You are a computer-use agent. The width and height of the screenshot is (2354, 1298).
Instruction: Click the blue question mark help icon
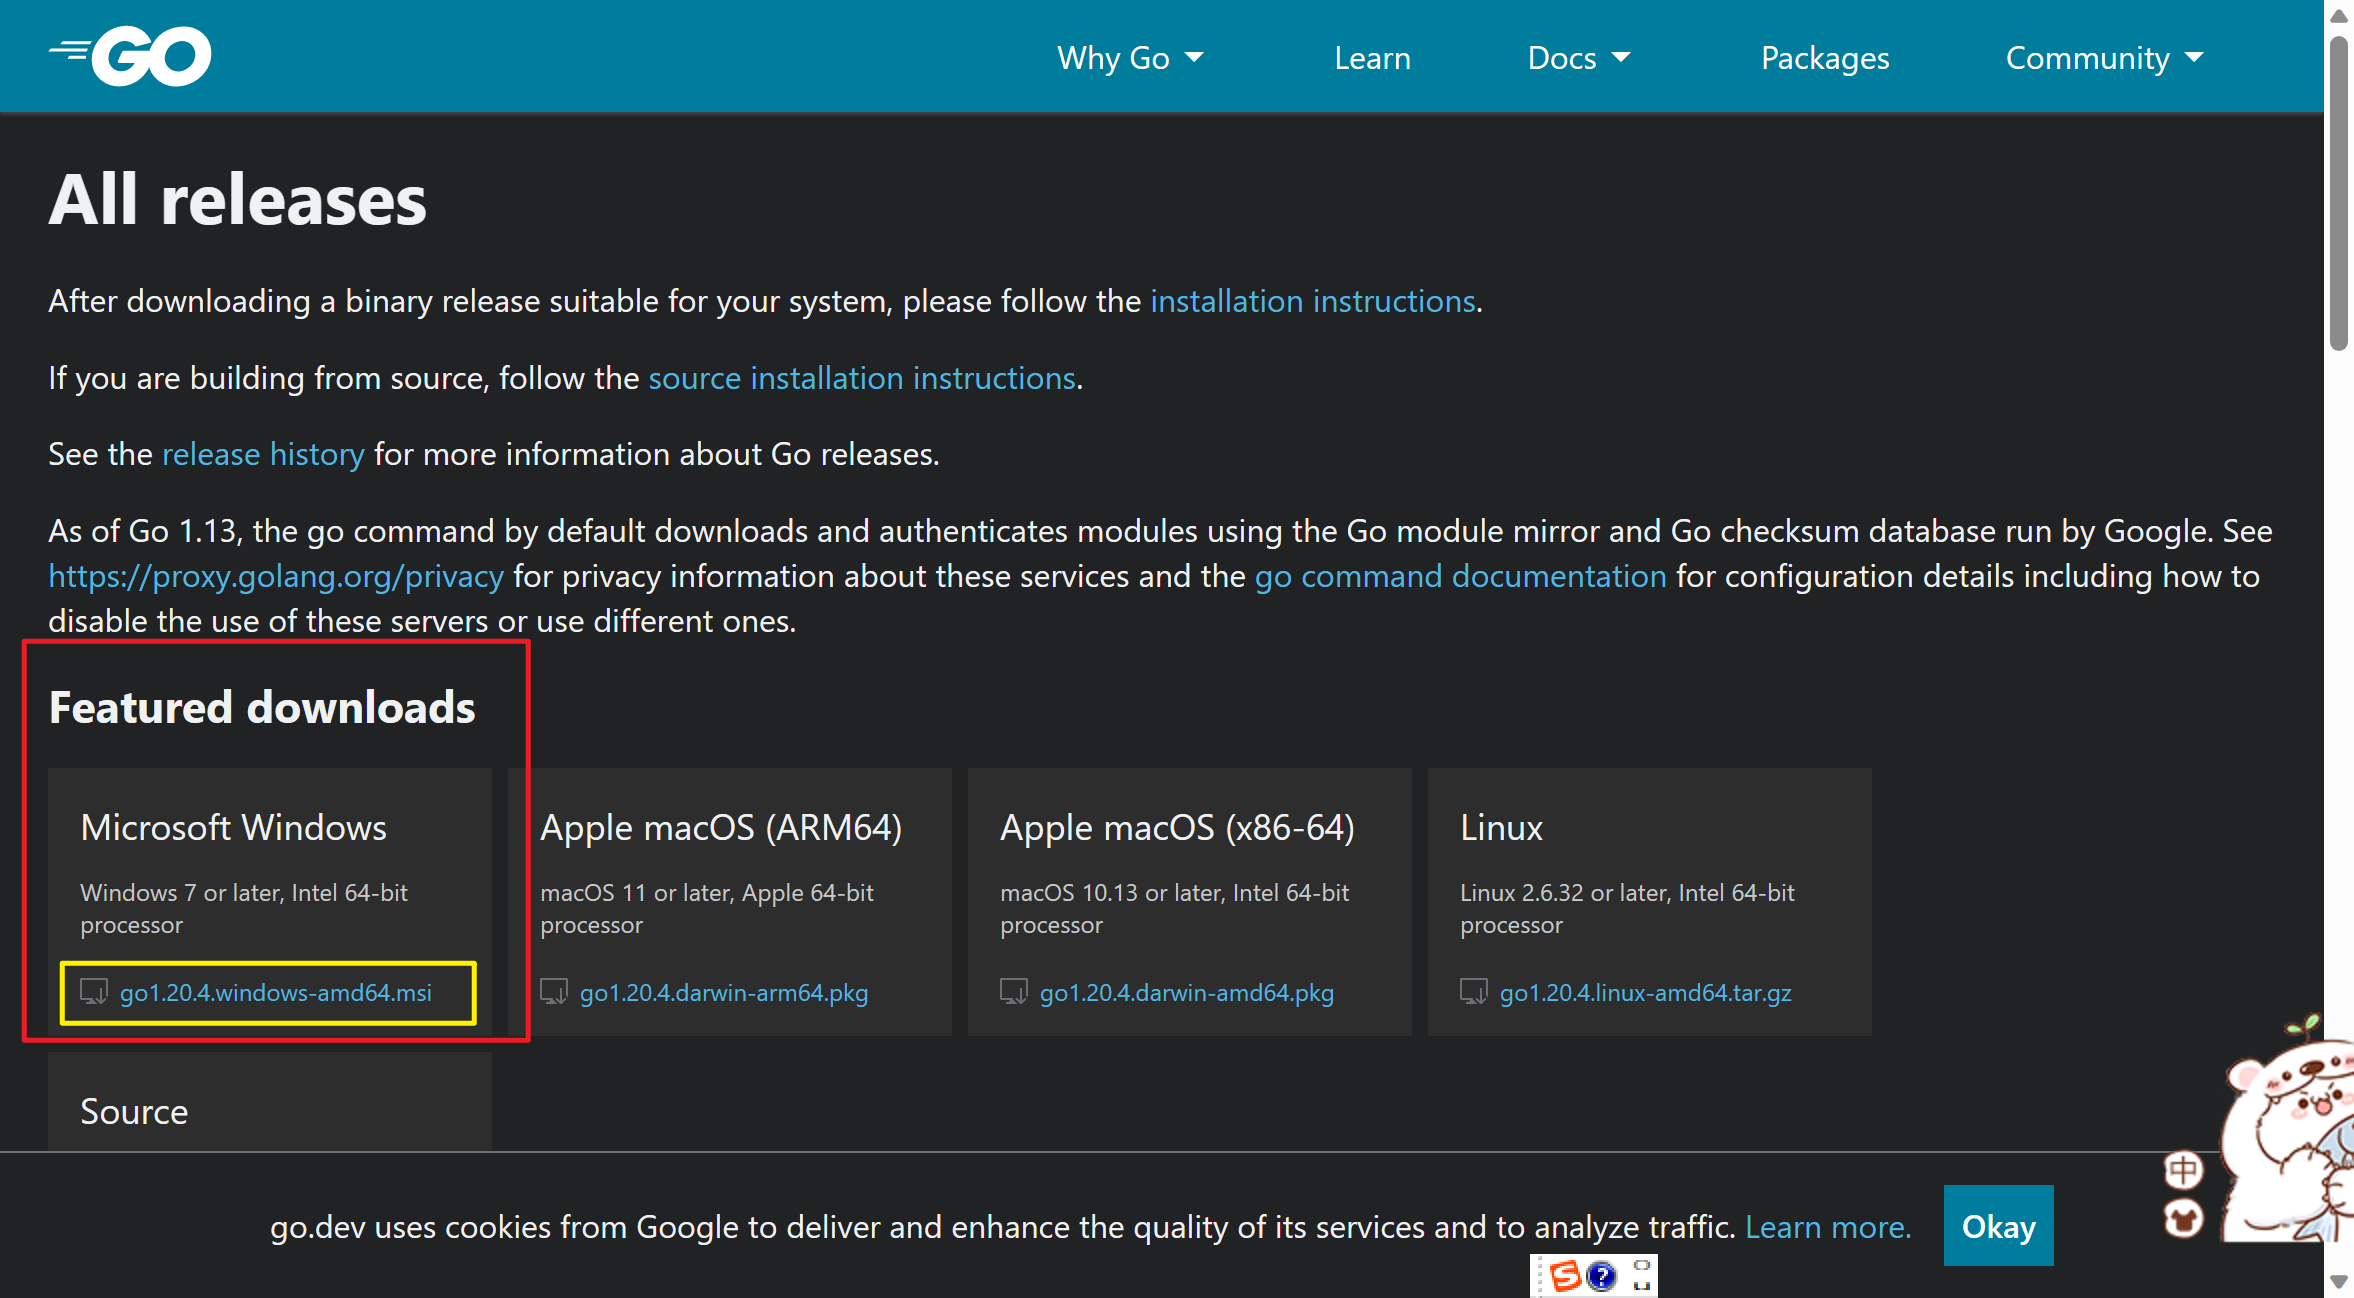click(x=1602, y=1276)
